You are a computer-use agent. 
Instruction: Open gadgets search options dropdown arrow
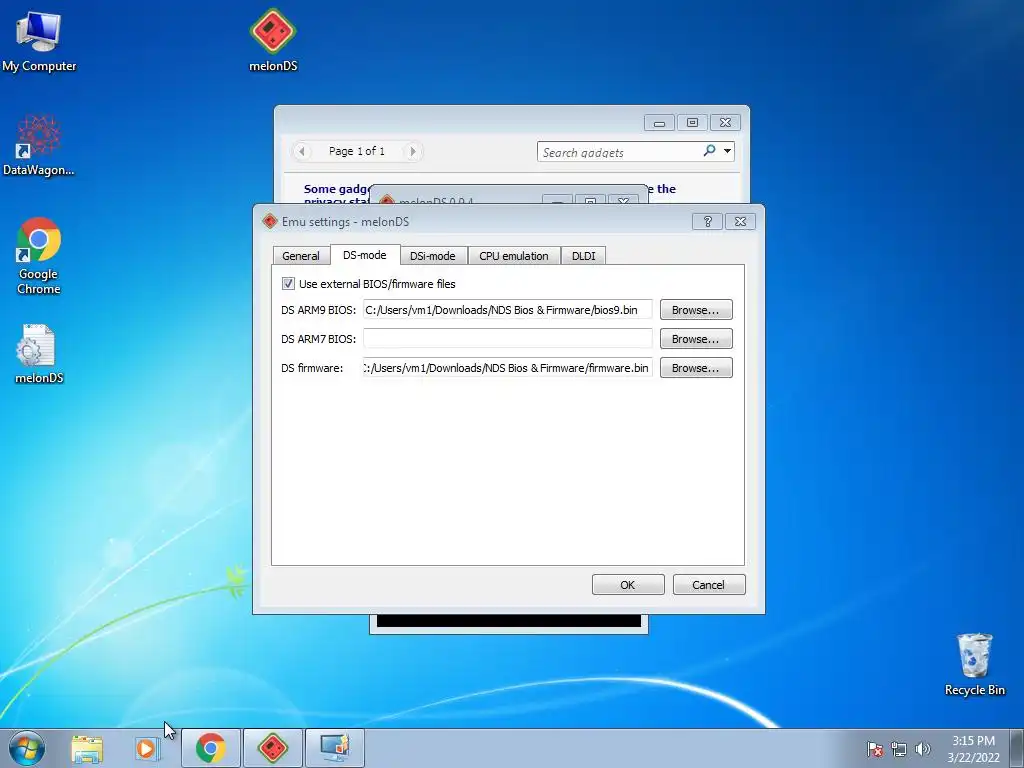[727, 151]
